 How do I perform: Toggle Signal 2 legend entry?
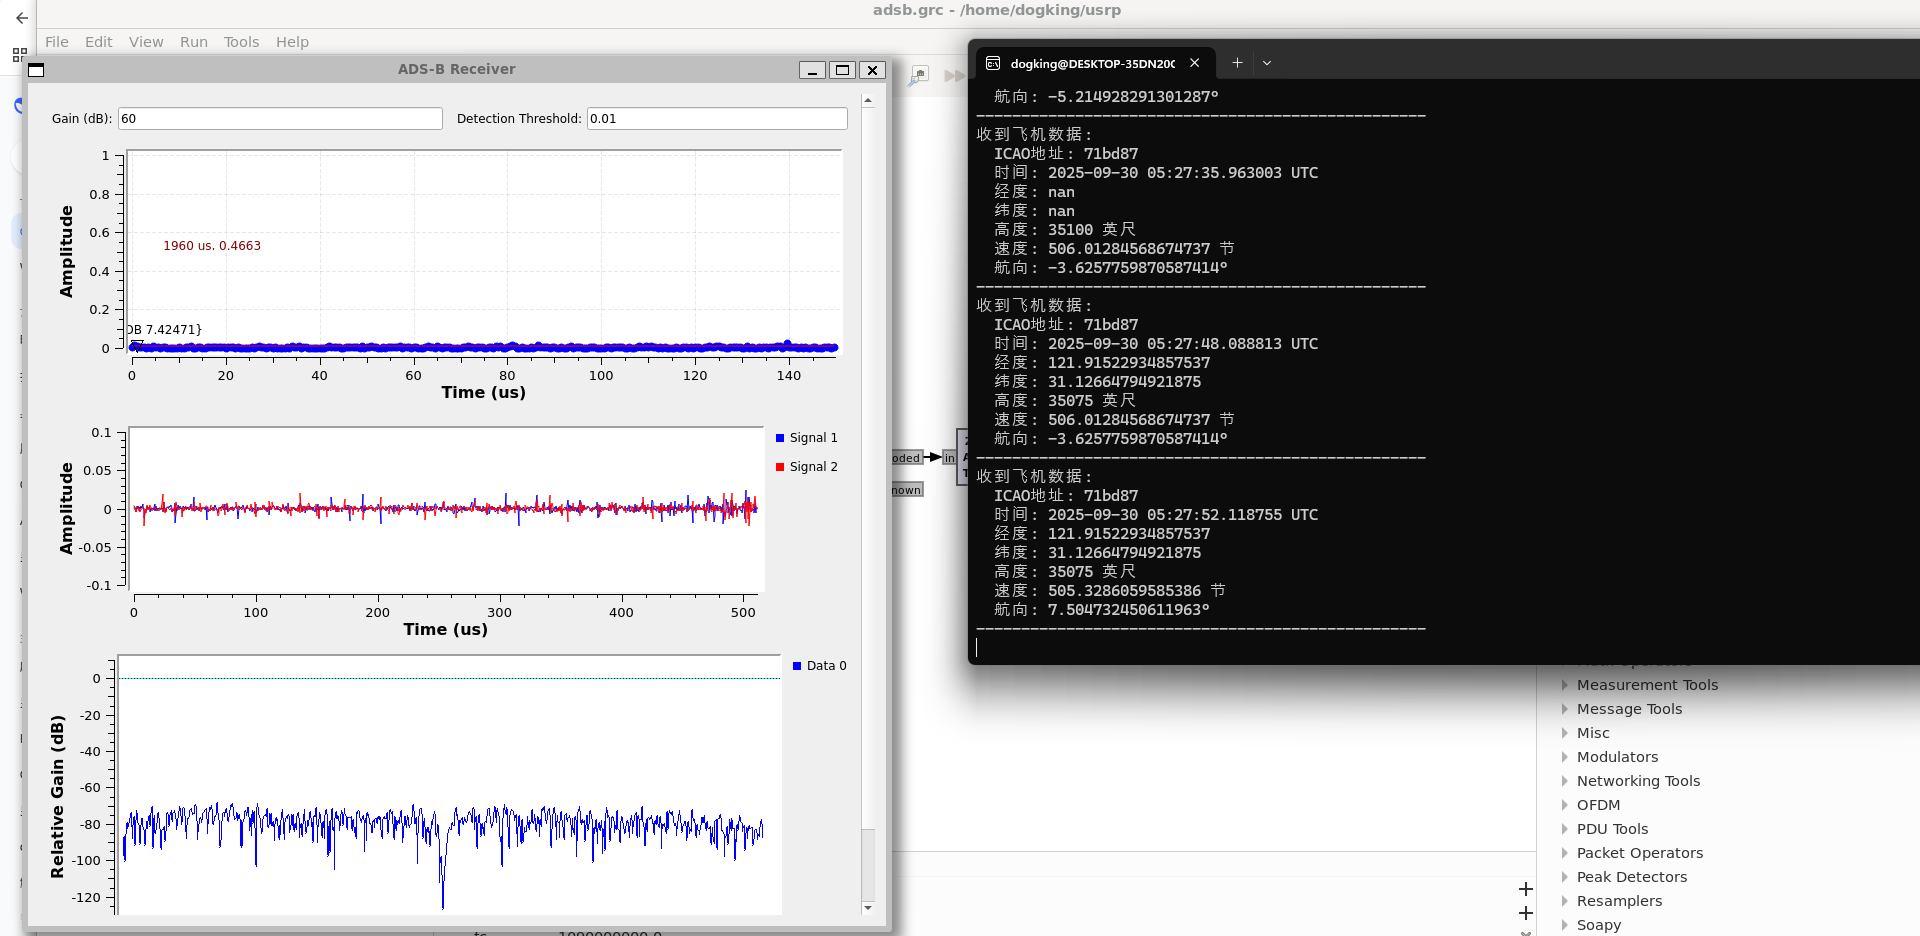pos(806,467)
